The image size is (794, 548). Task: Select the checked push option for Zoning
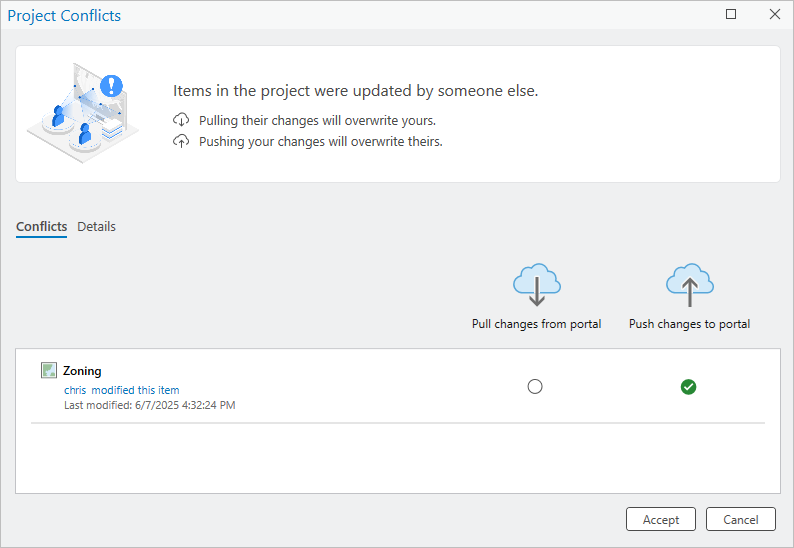pos(688,387)
